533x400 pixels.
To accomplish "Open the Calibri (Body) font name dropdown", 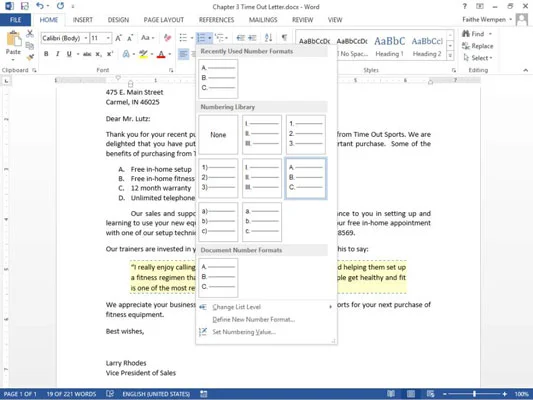I will (65, 38).
